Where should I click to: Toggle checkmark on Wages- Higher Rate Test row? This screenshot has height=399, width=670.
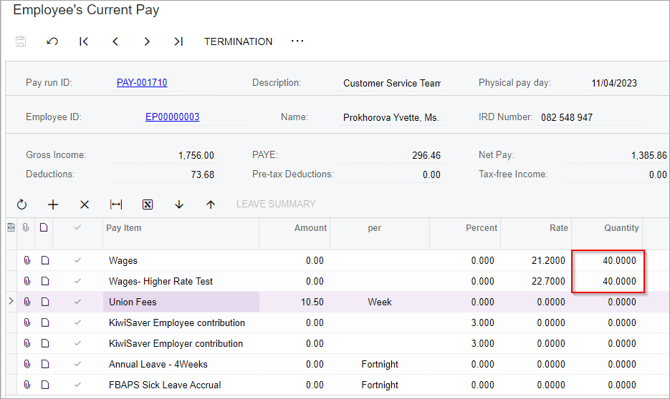point(77,281)
